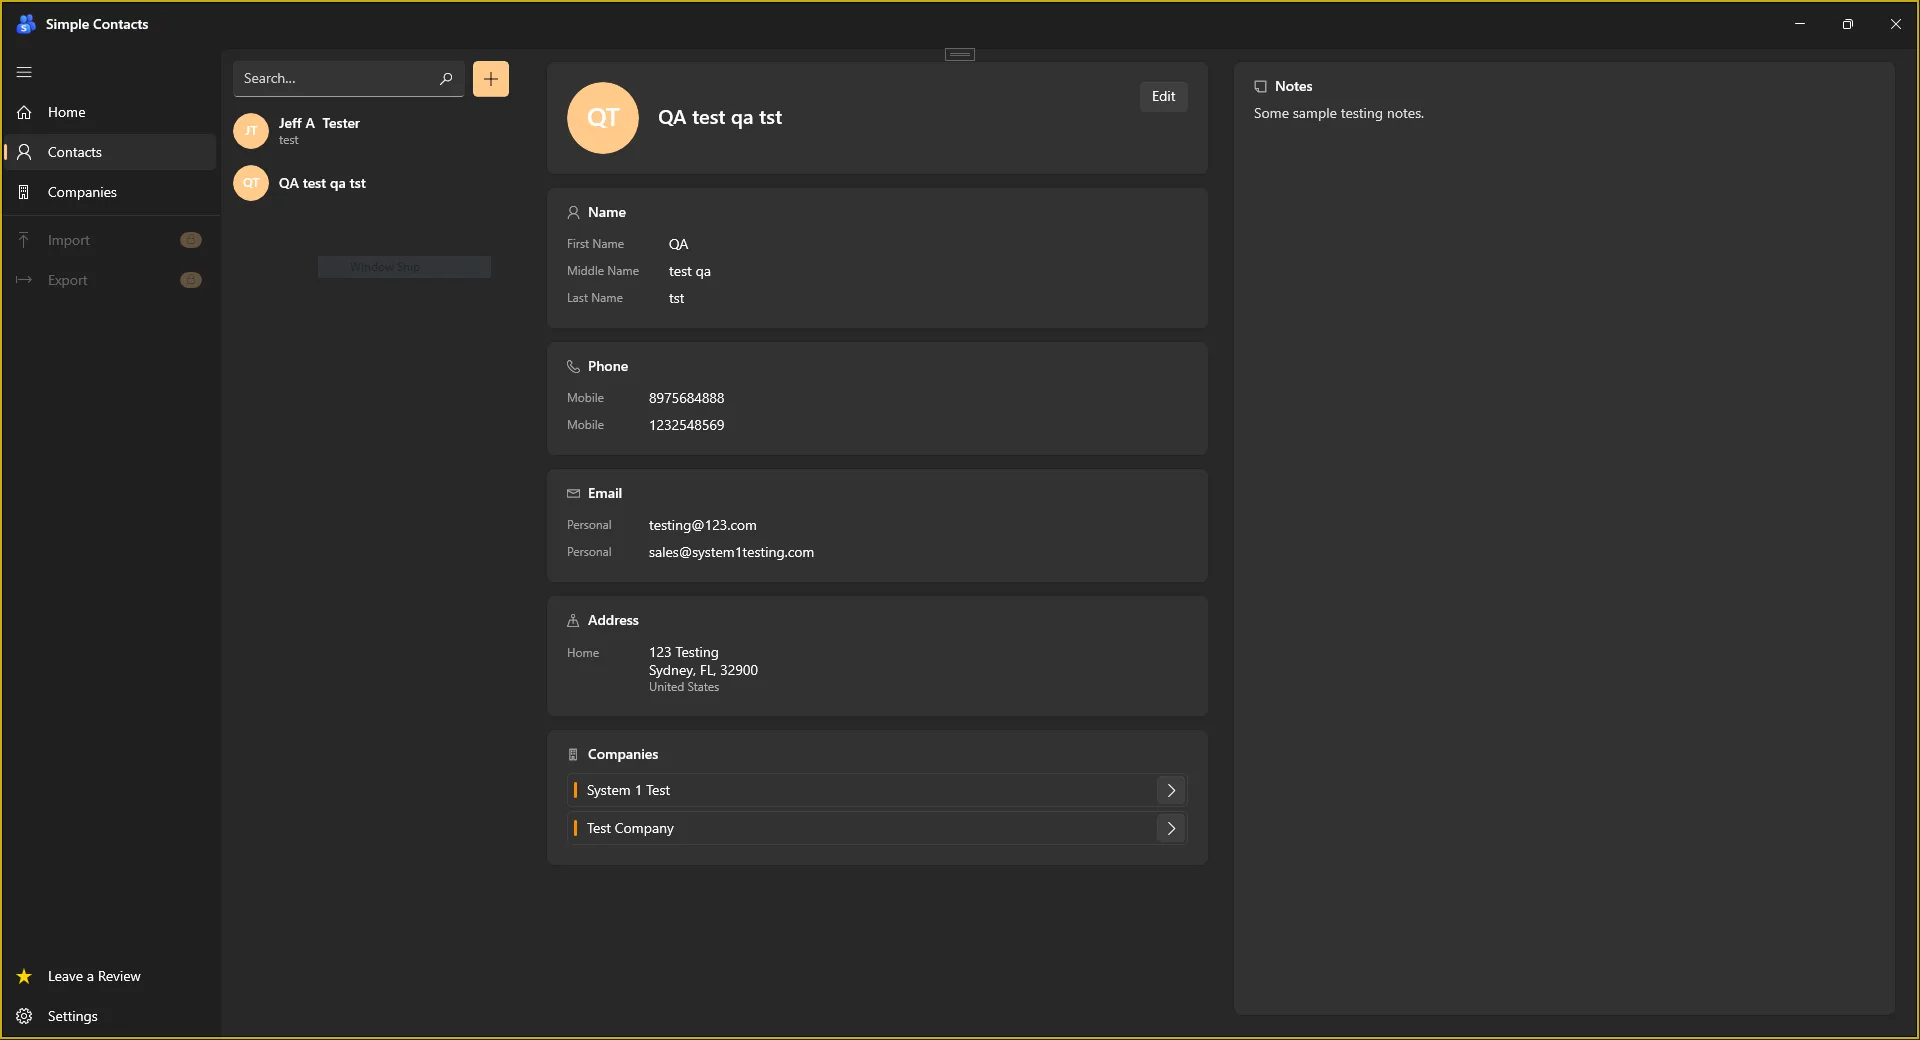
Task: Click the Email section envelope icon
Action: point(573,493)
